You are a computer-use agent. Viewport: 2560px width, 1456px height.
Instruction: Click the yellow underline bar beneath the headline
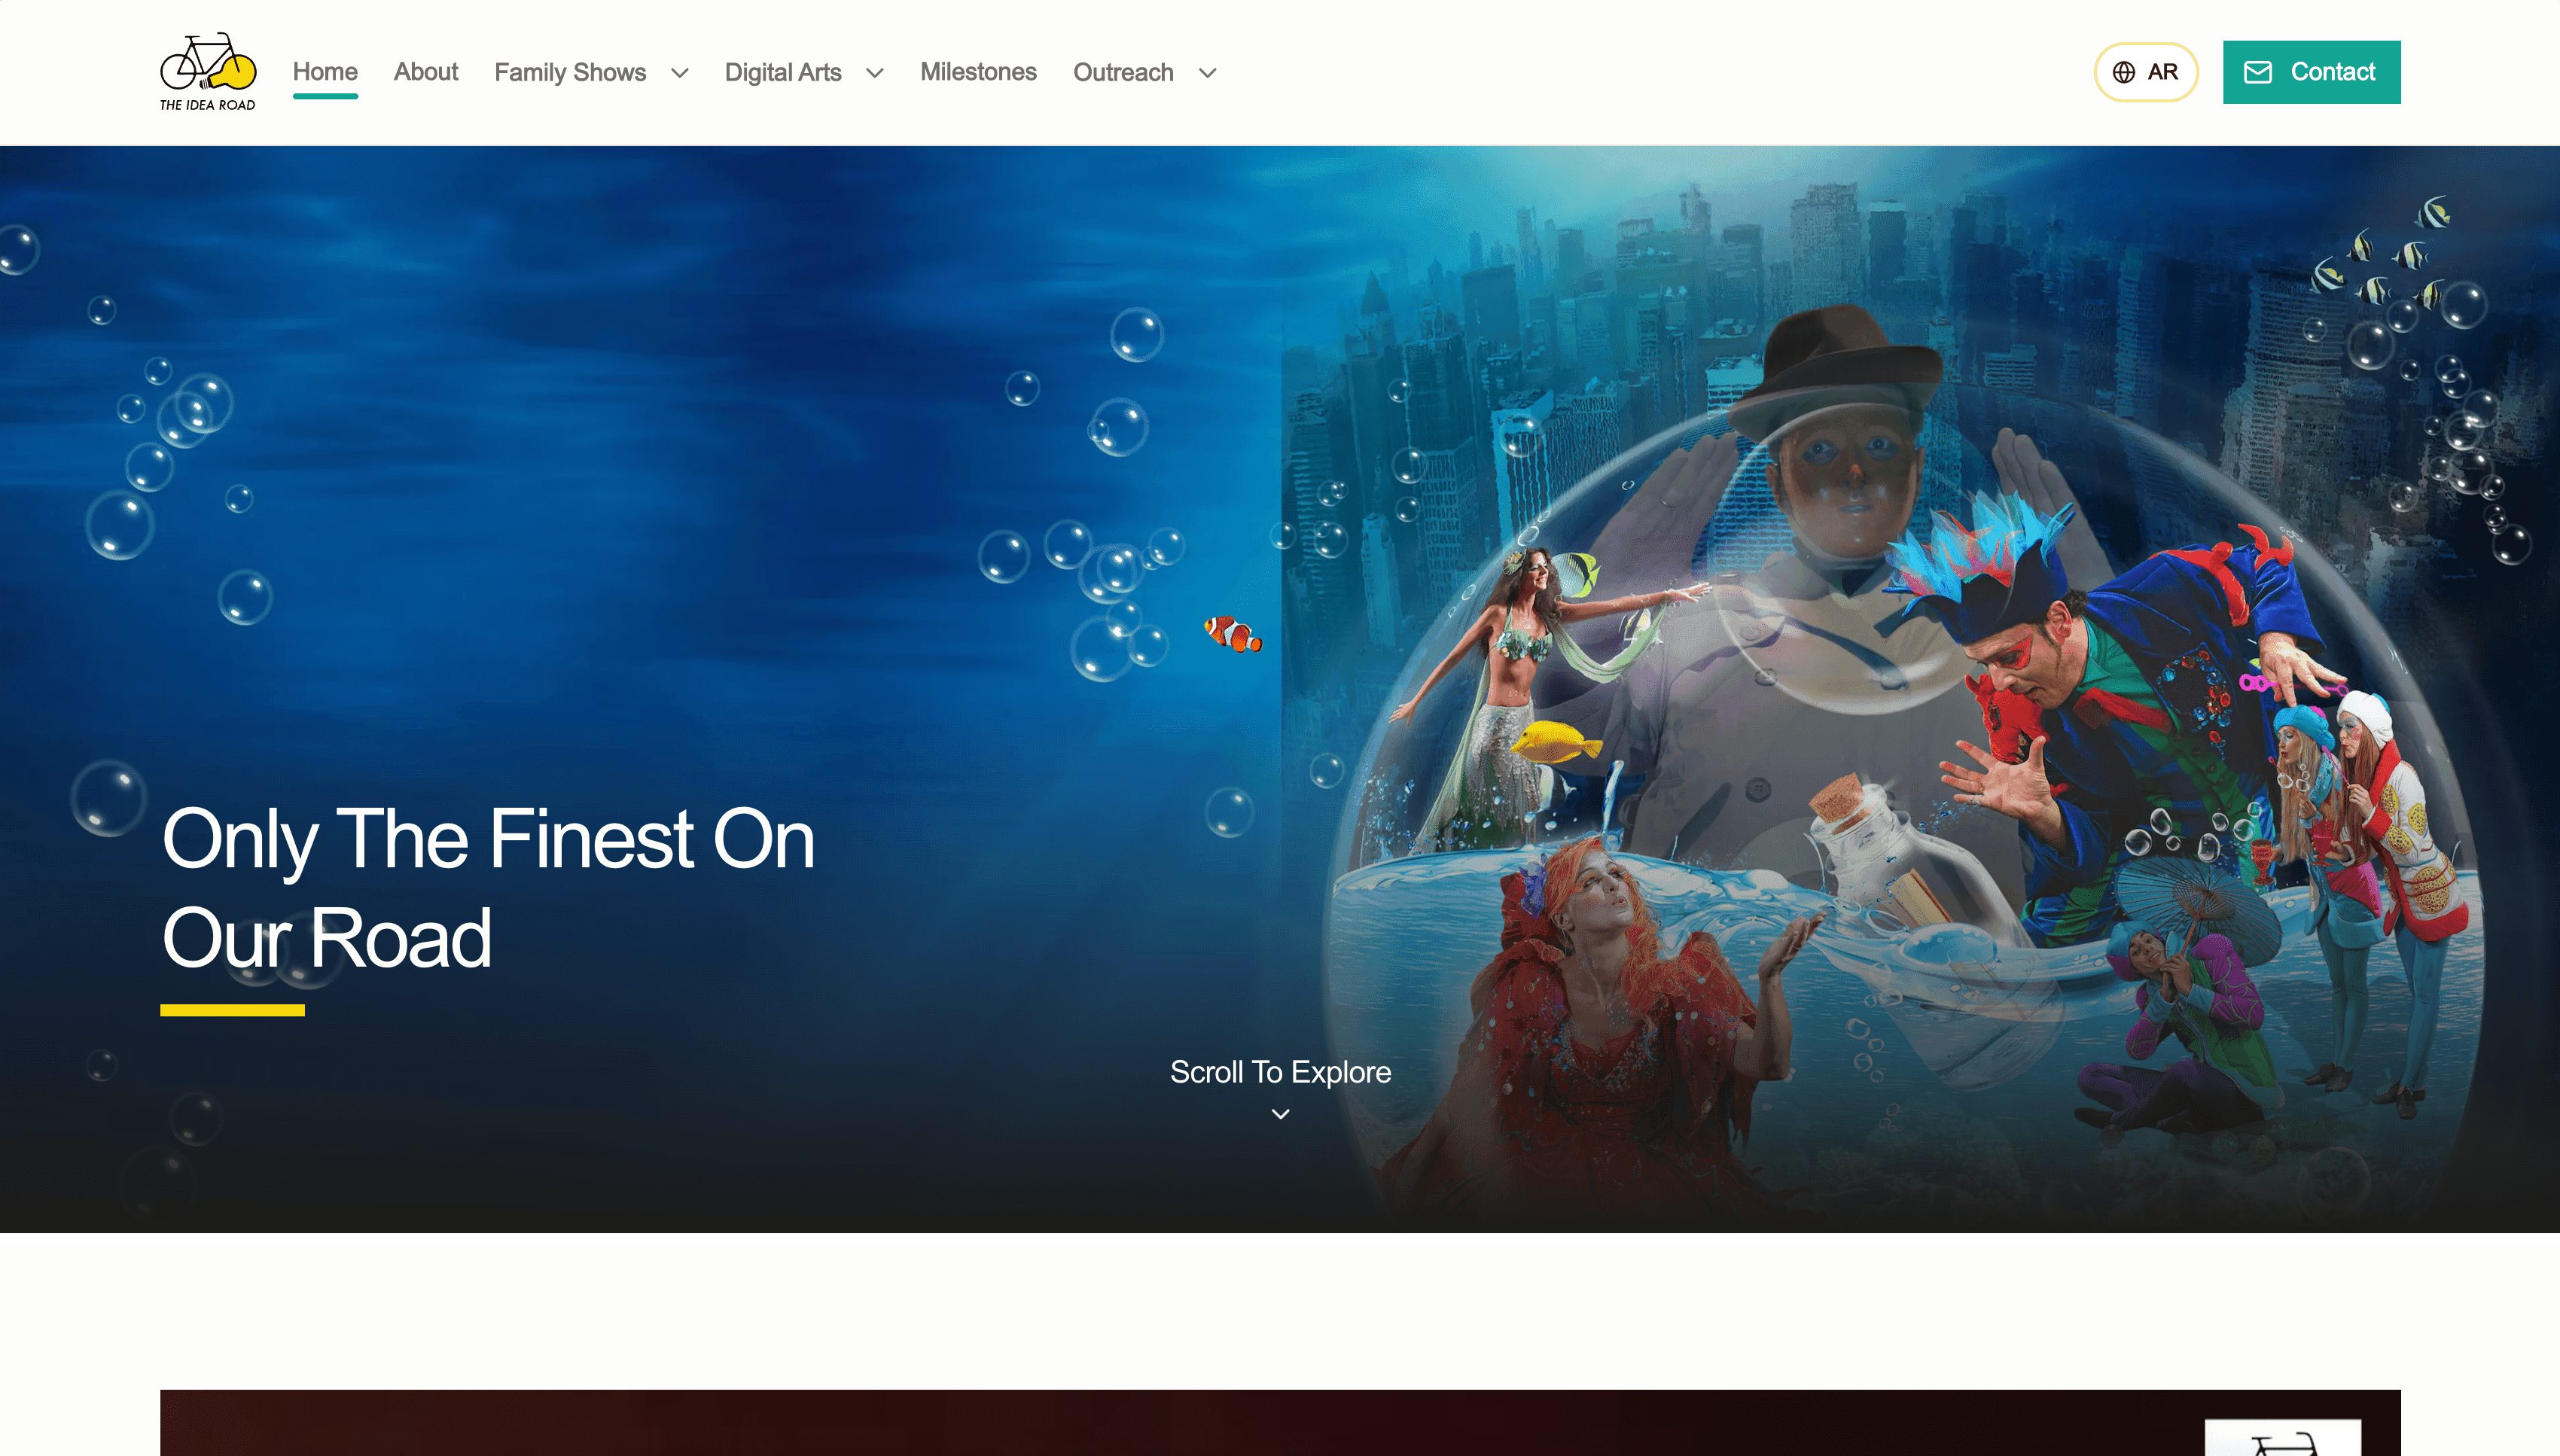pos(232,1010)
